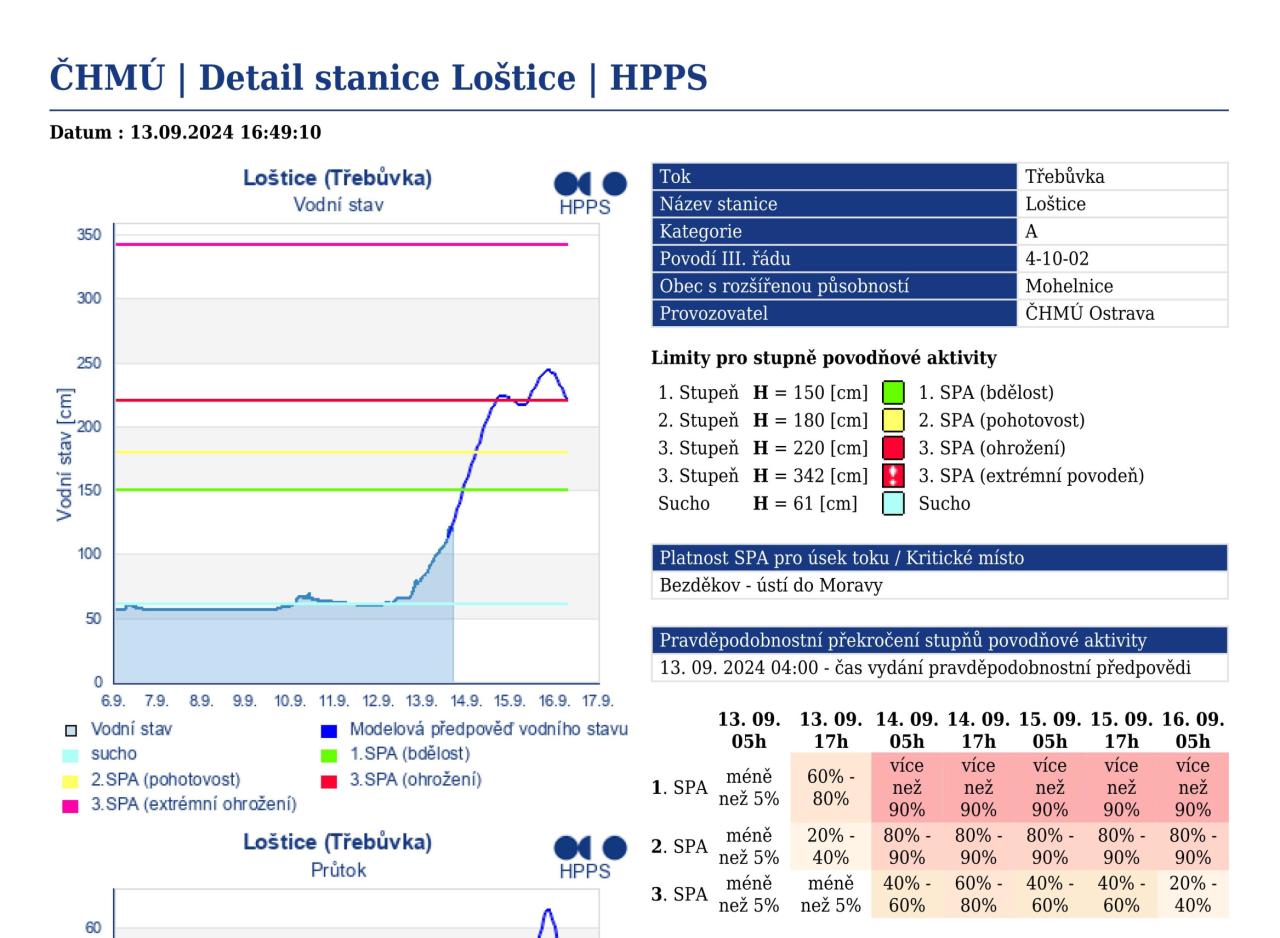Click HPPS logo on Průtok chart

pyautogui.click(x=589, y=856)
